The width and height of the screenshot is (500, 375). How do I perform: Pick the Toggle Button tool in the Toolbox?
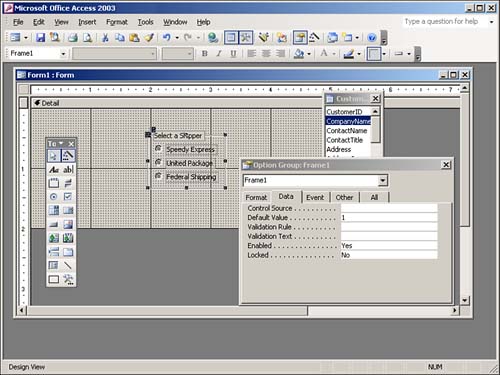[x=68, y=183]
